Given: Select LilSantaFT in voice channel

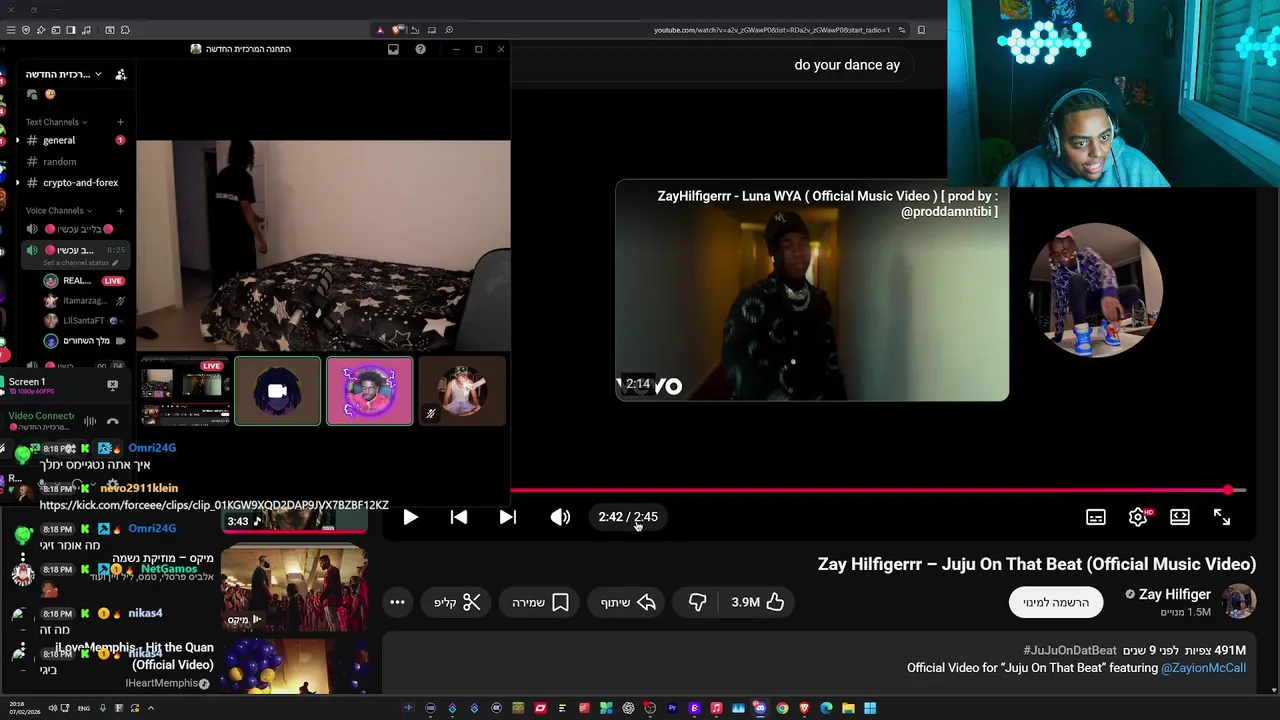Looking at the screenshot, I should (x=84, y=321).
